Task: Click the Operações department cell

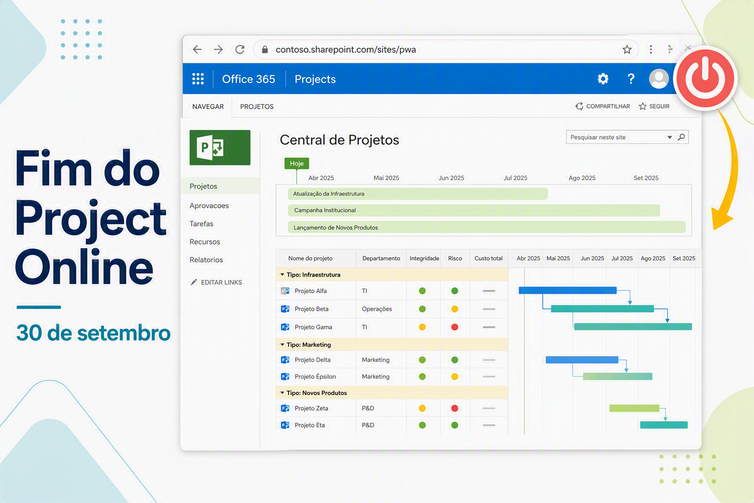Action: 377,309
